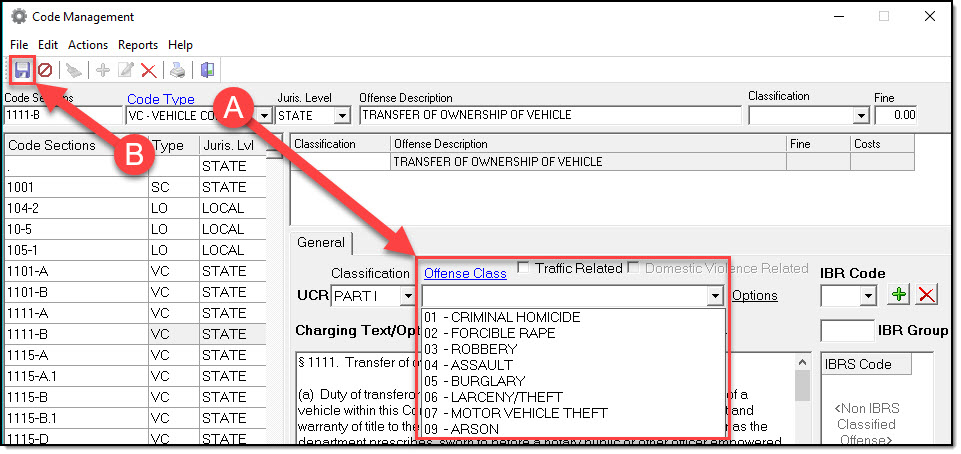Expand the UCR Classification PART I dropdown

pos(407,296)
